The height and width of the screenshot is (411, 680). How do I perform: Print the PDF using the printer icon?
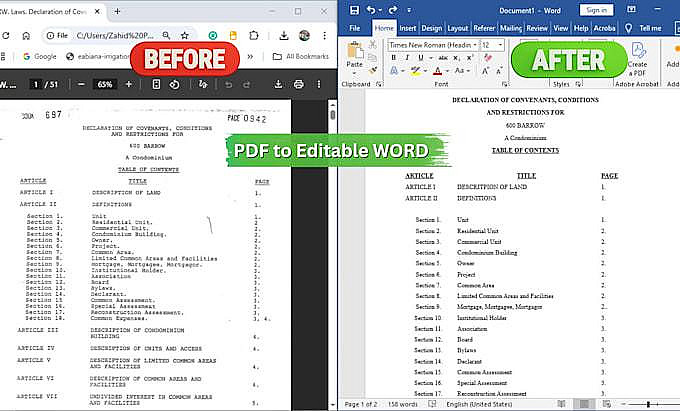click(298, 84)
